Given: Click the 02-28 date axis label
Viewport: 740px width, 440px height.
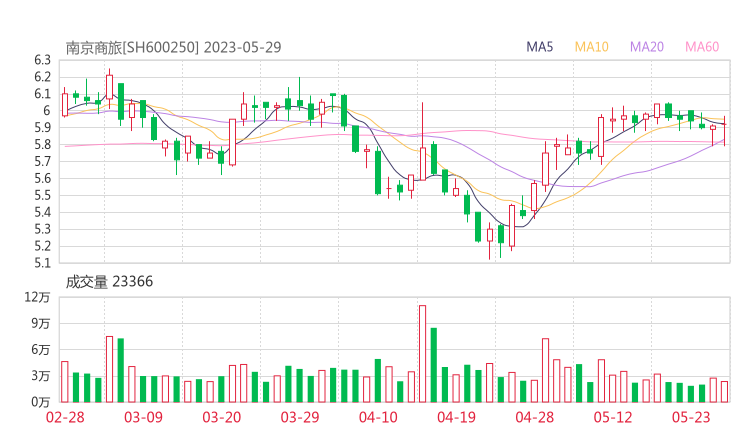Looking at the screenshot, I should point(65,417).
